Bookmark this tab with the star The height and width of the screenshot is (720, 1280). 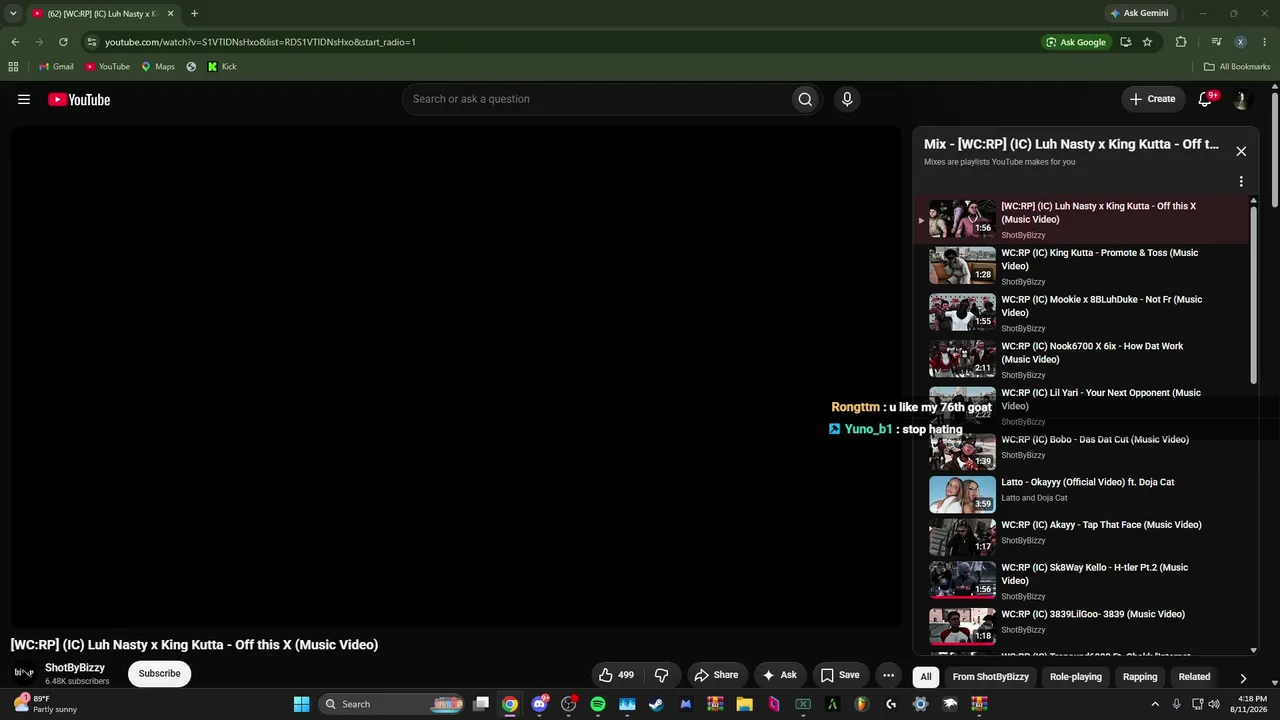pyautogui.click(x=1147, y=42)
